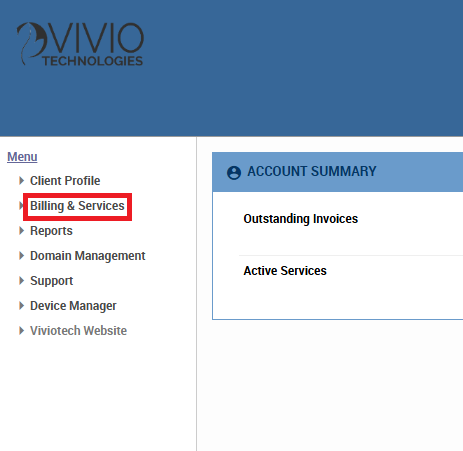Click the Account Summary panel header
The height and width of the screenshot is (451, 463).
click(337, 172)
